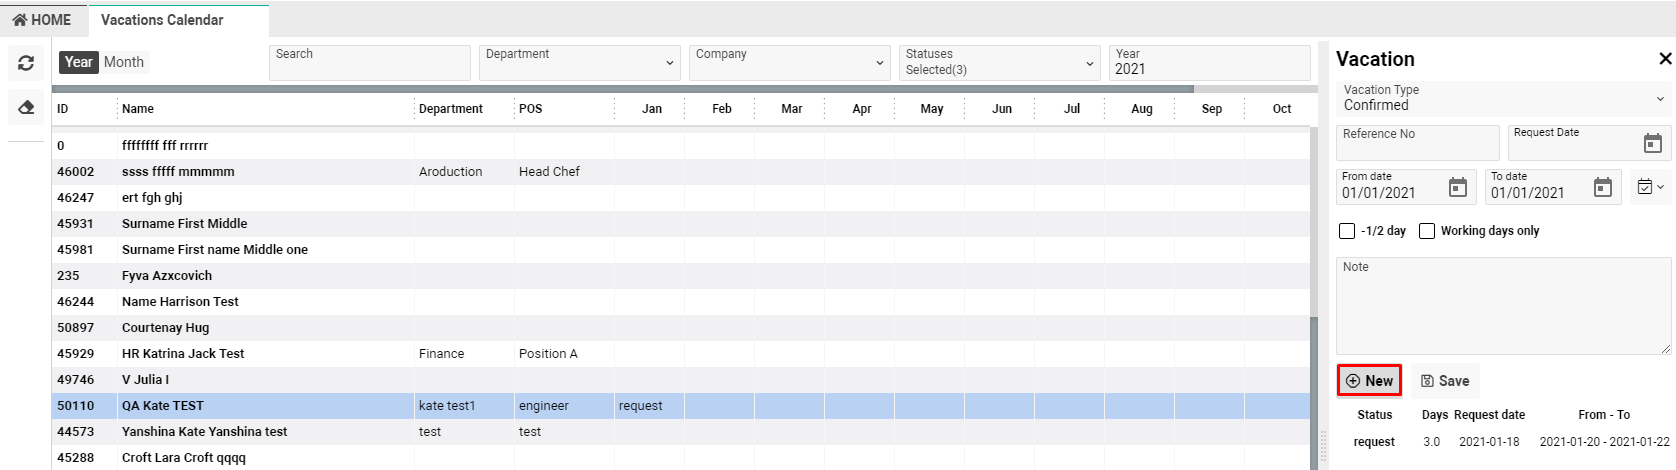Image resolution: width=1676 pixels, height=470 pixels.
Task: Open the From date calendar picker
Action: (x=1457, y=187)
